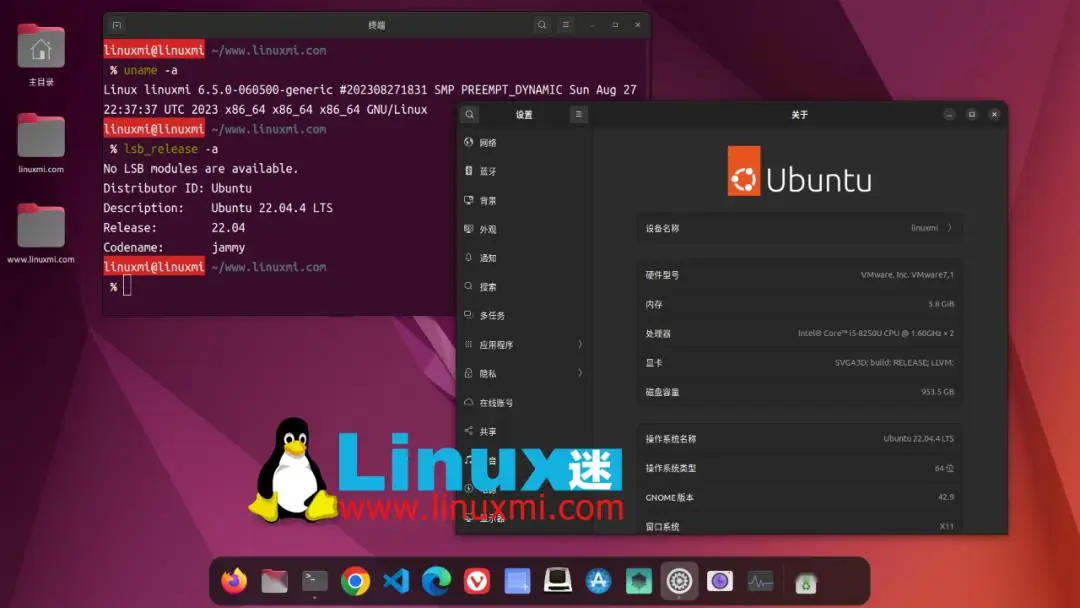Open the Terminal hamburger menu
Viewport: 1080px width, 608px height.
[x=565, y=25]
